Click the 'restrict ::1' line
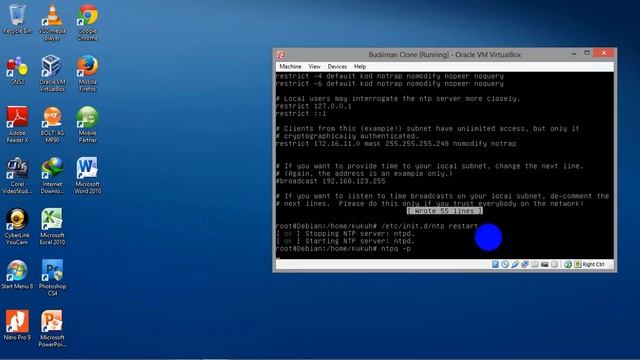 [x=301, y=113]
